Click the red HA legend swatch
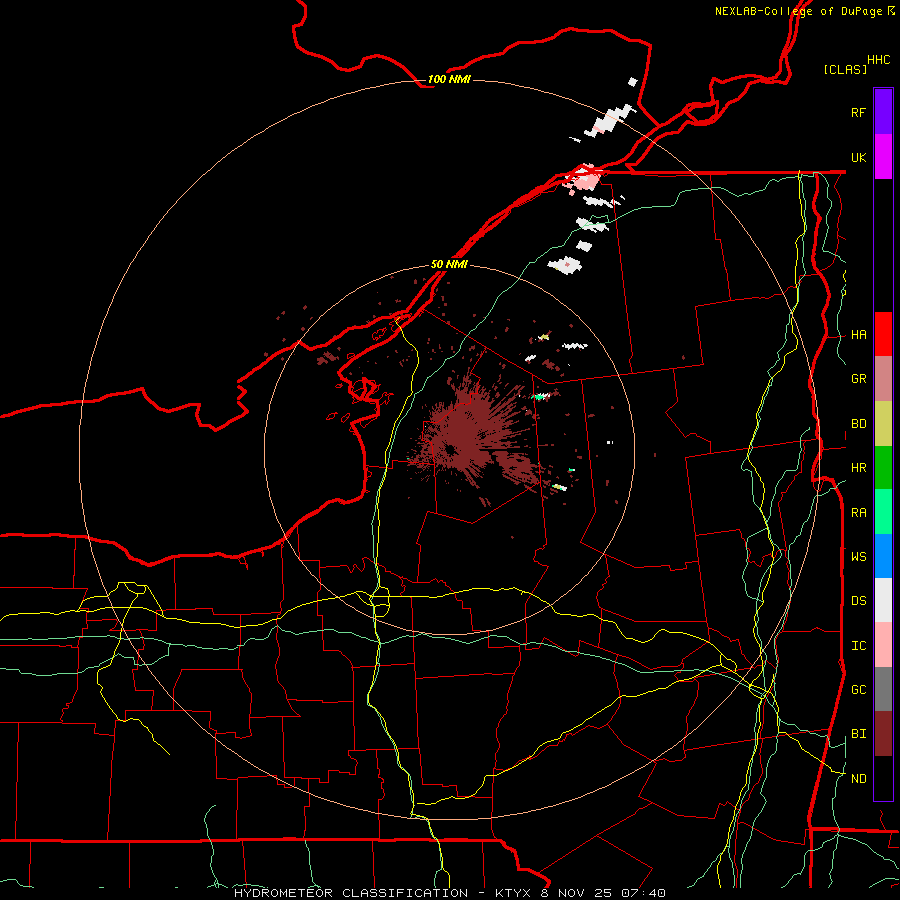This screenshot has width=900, height=900. click(x=883, y=334)
